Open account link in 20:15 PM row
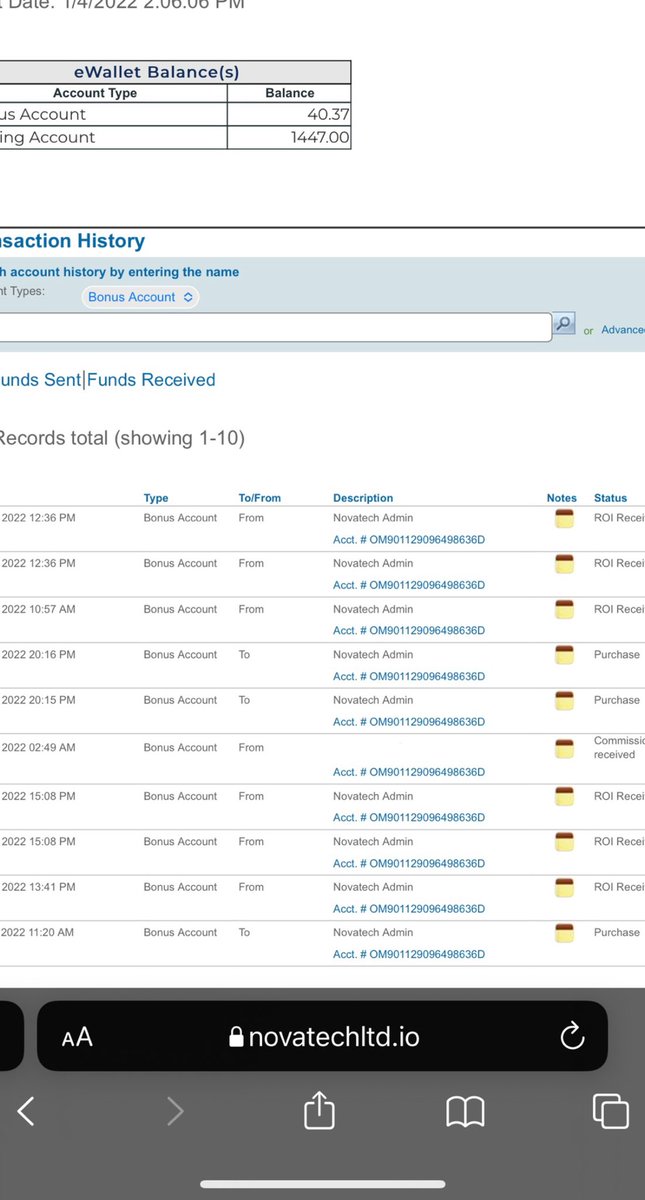The height and width of the screenshot is (1200, 645). [x=409, y=722]
